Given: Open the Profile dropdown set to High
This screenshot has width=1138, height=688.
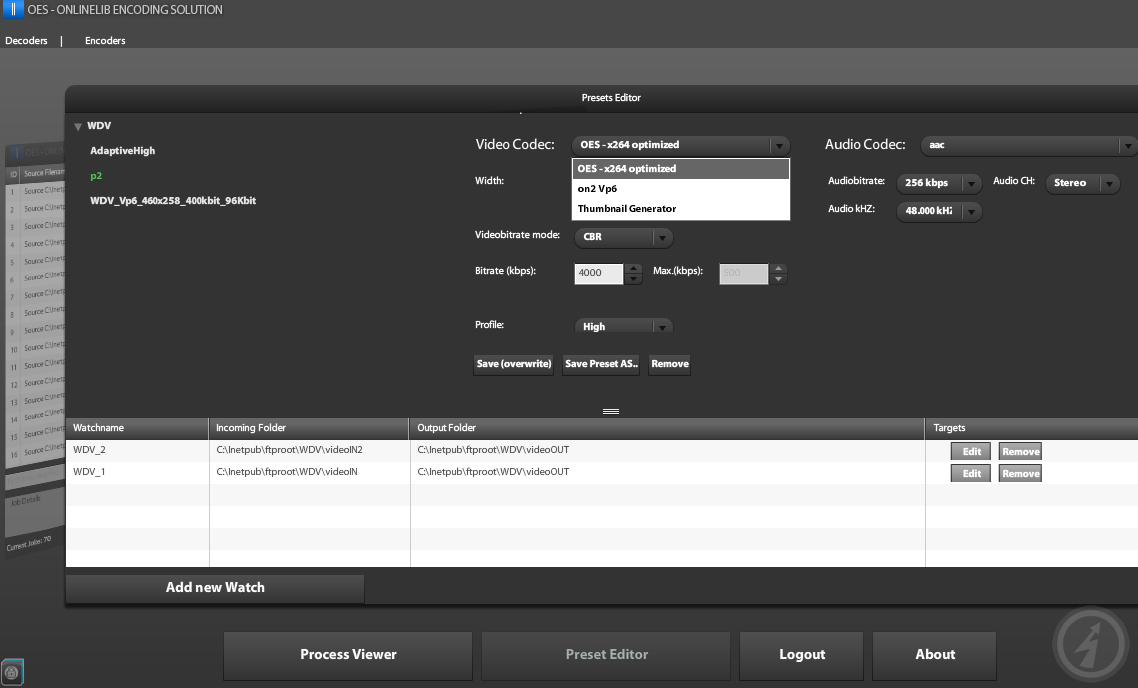Looking at the screenshot, I should [x=661, y=327].
